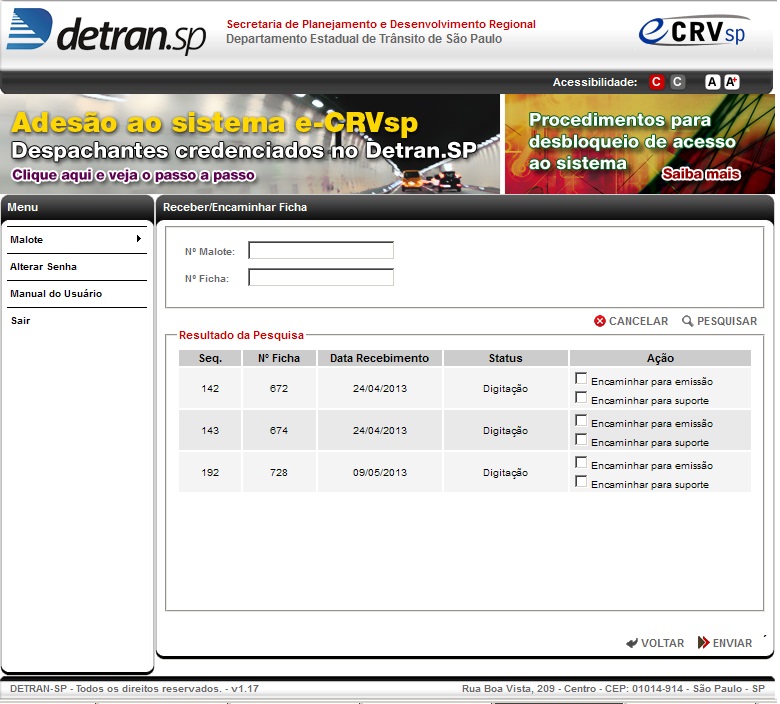Select sequence cell 142
This screenshot has height=704, width=780.
tap(210, 389)
